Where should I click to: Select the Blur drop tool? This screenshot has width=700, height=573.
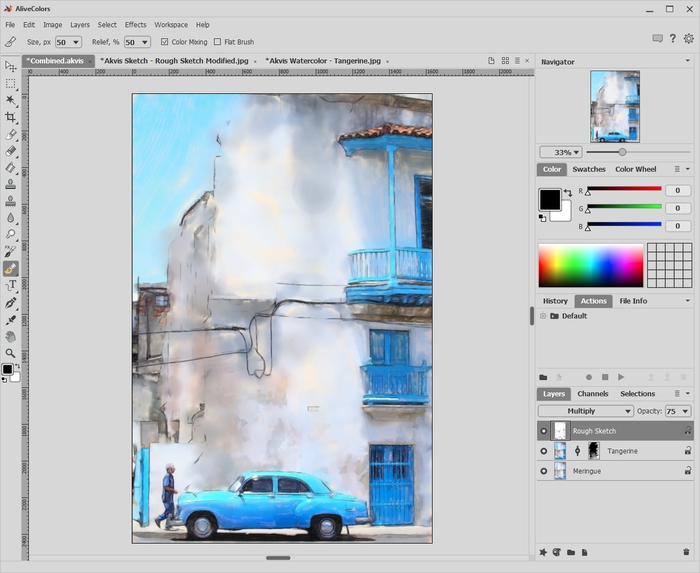[10, 218]
